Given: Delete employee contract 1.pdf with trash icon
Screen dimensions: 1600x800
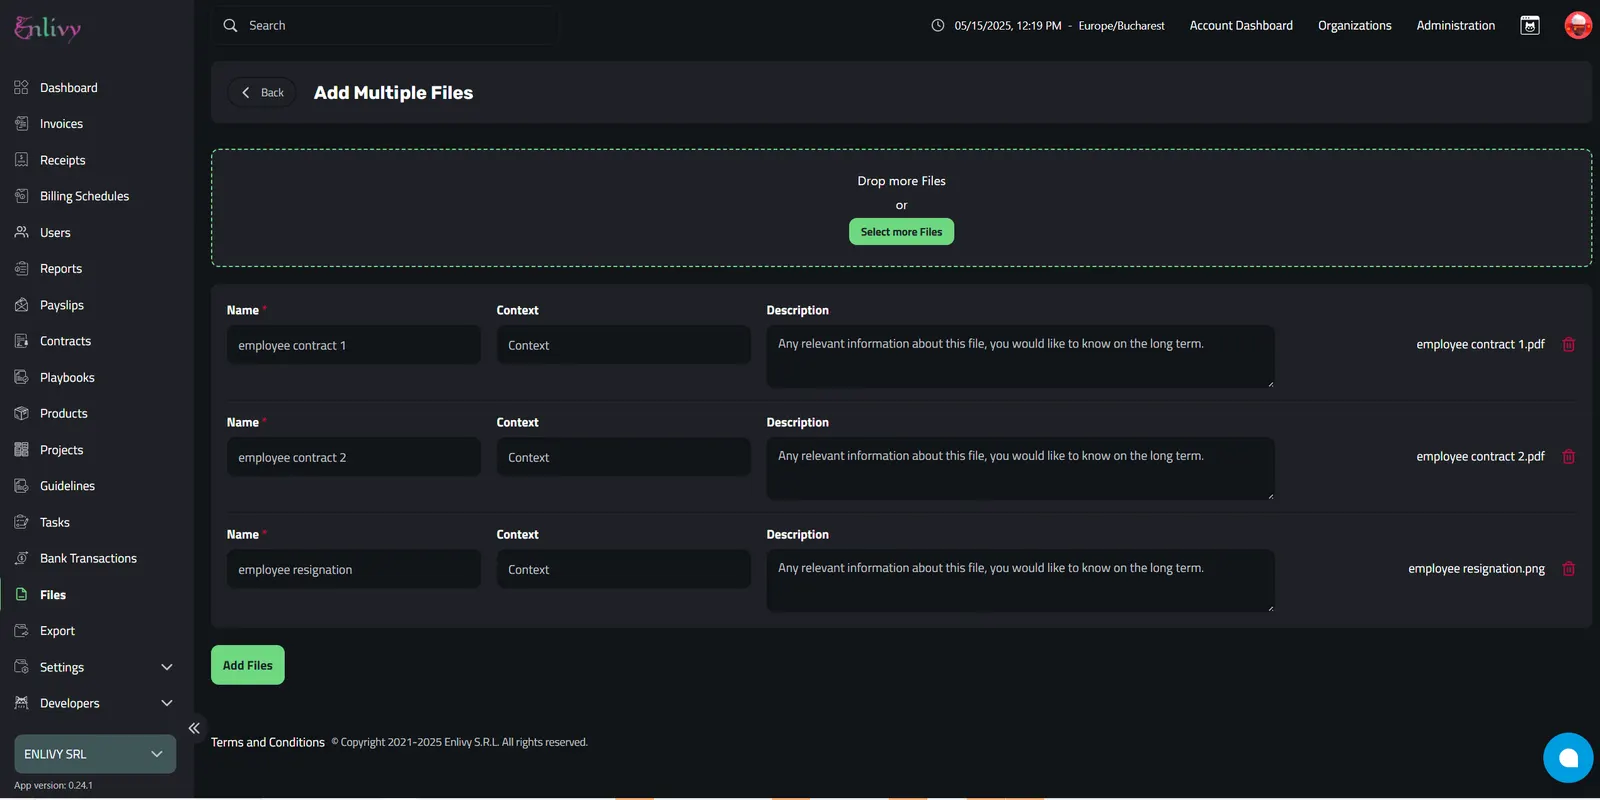Looking at the screenshot, I should 1569,344.
